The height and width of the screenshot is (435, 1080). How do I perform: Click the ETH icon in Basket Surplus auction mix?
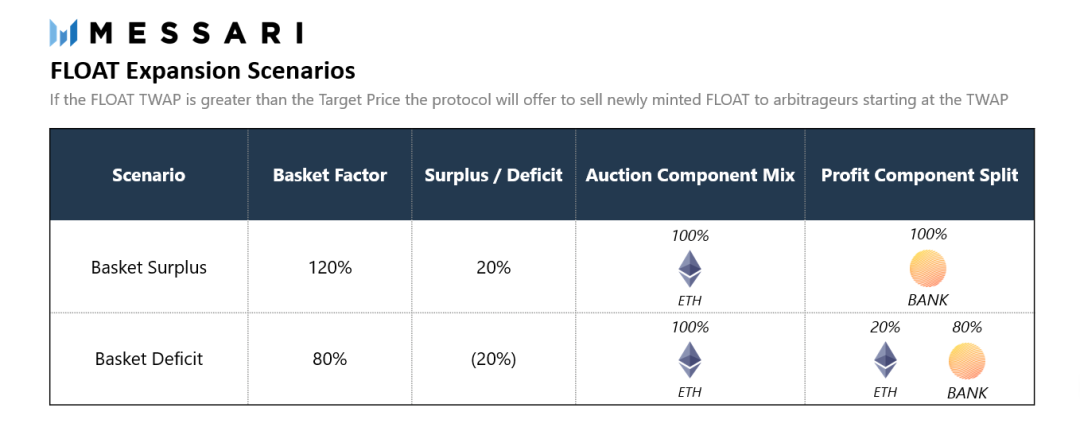coord(690,269)
